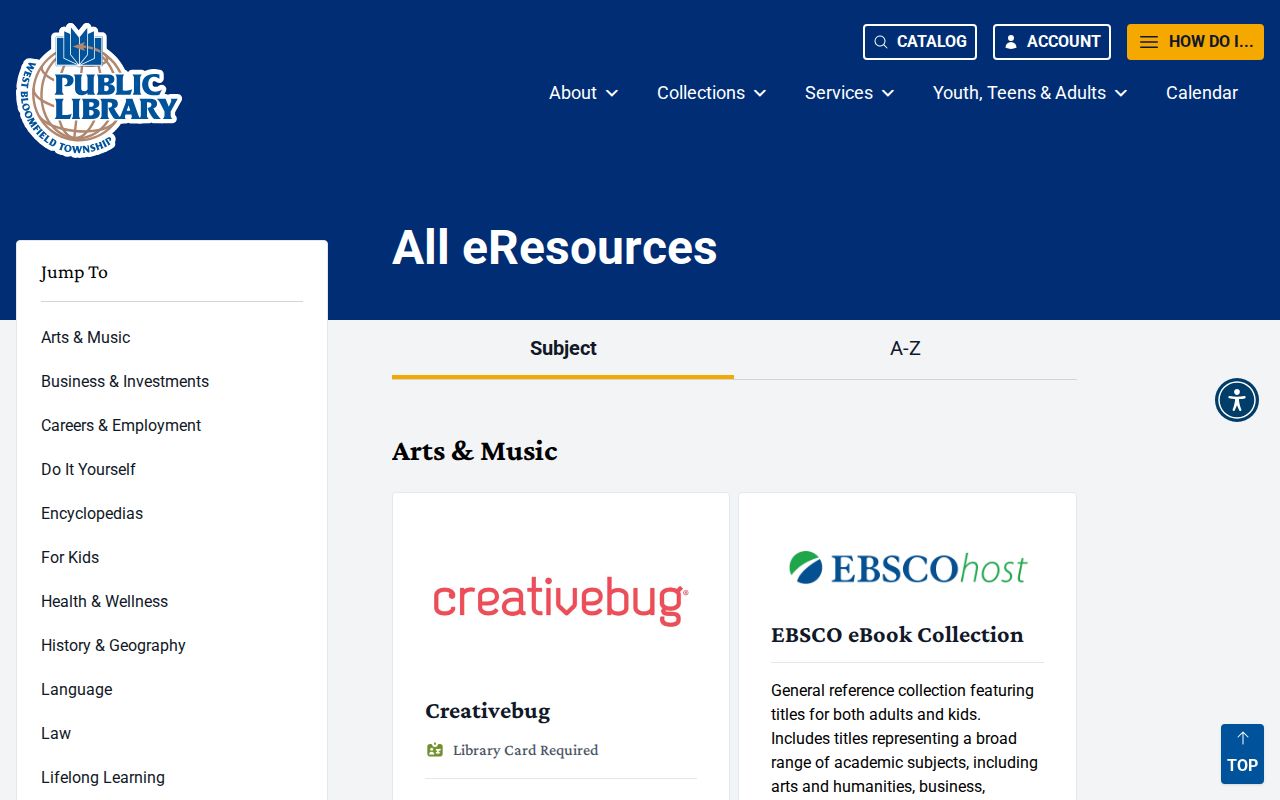The image size is (1280, 800).
Task: Open the Calendar menu item
Action: pos(1202,93)
